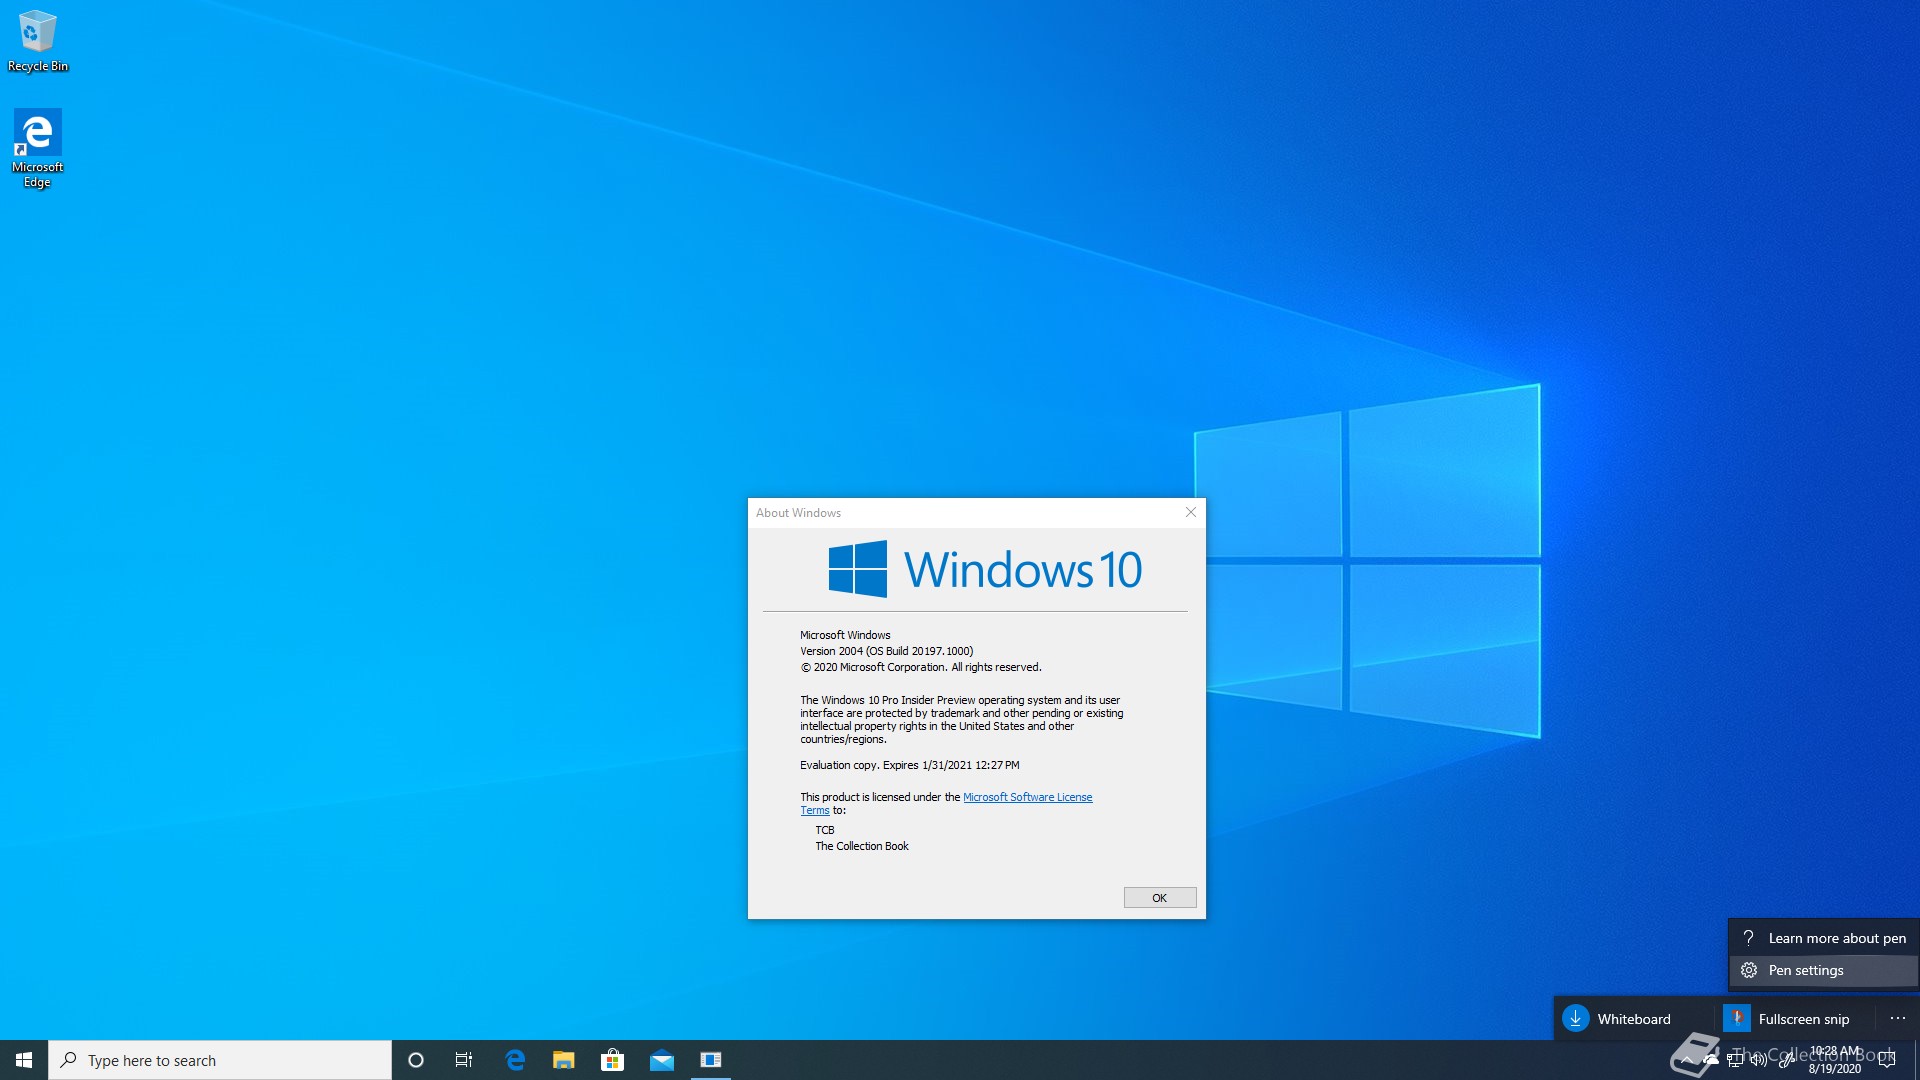Click the Microsoft Corporation copyright text
1920x1080 pixels.
pyautogui.click(x=920, y=667)
